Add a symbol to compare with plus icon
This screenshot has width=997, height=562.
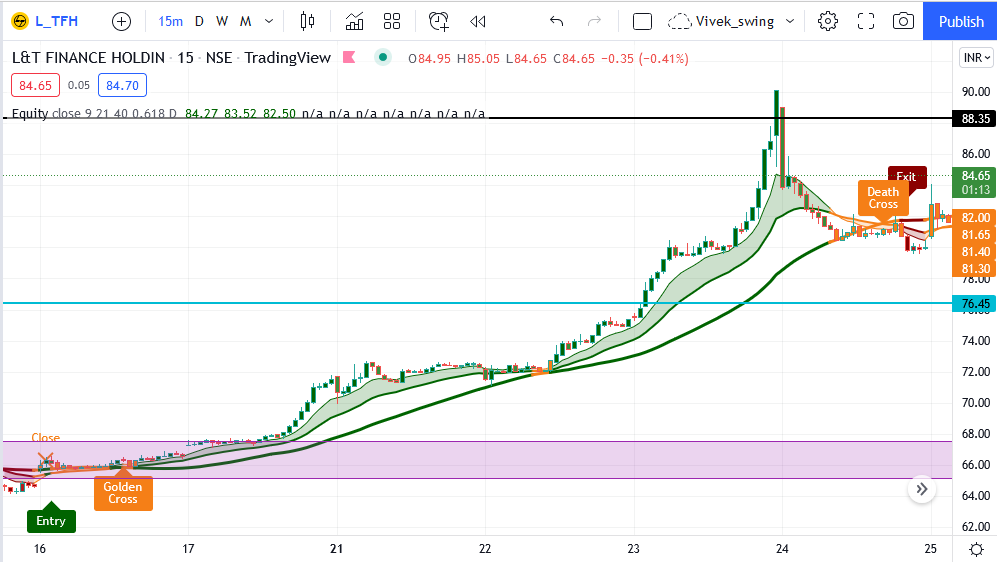121,22
